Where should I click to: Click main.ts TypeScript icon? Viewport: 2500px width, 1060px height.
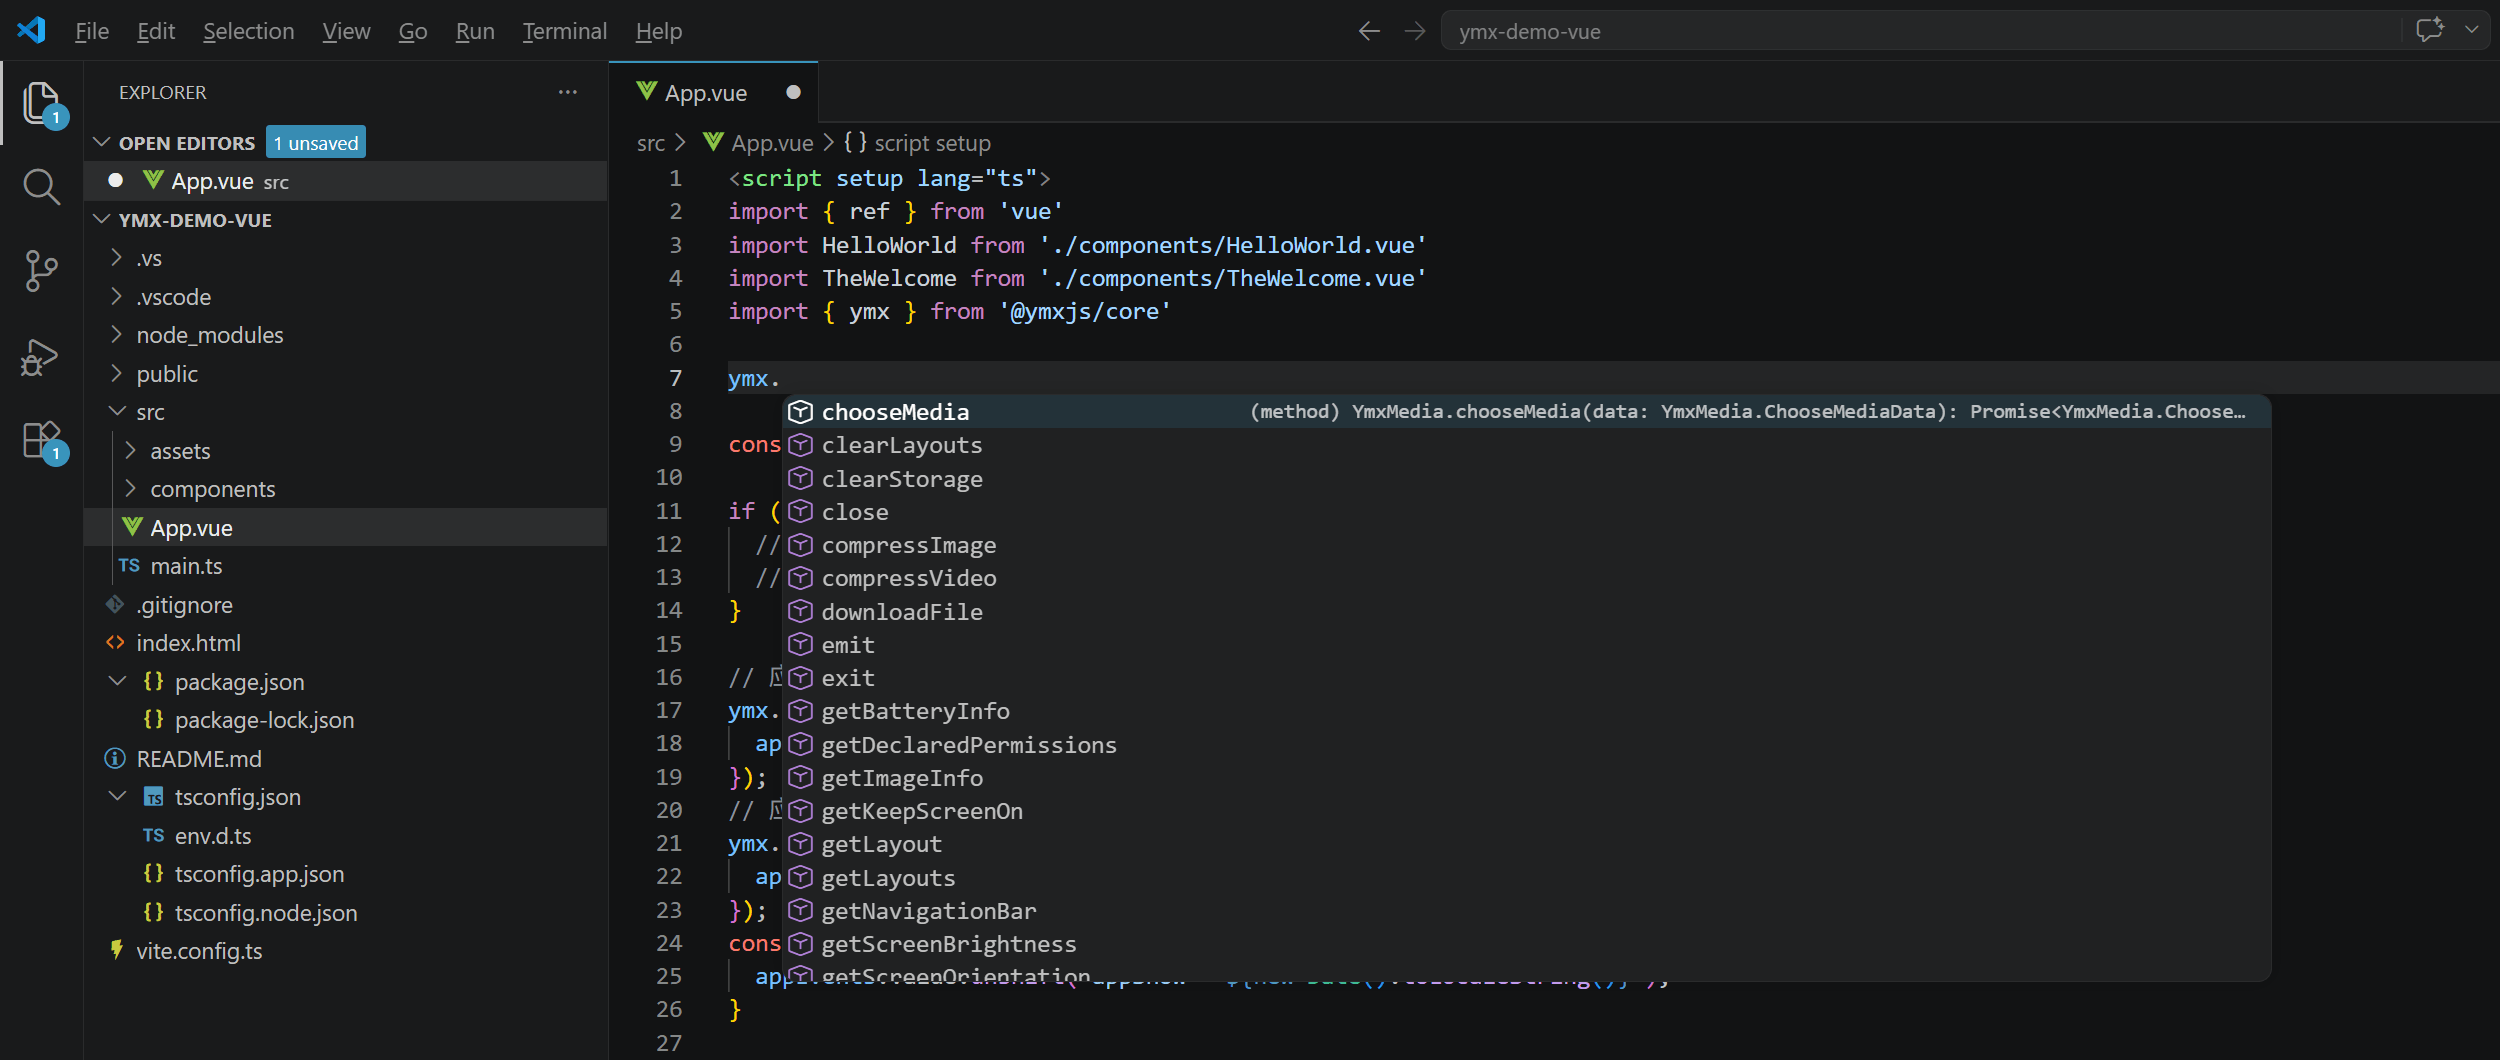[129, 565]
